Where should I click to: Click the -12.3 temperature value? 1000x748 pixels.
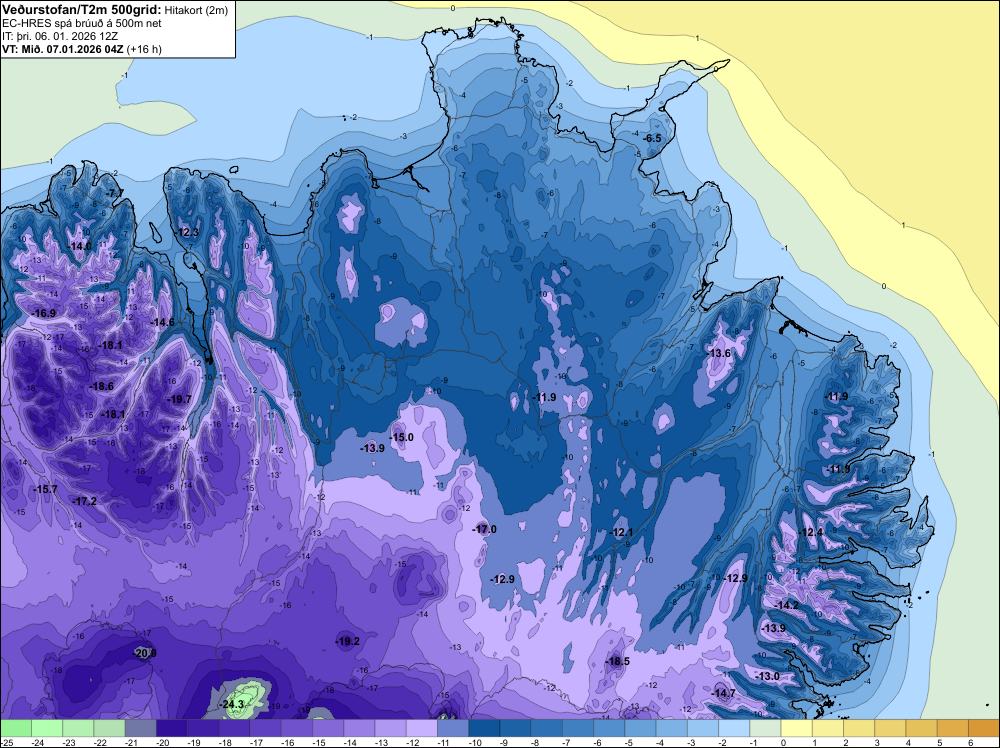click(x=188, y=232)
